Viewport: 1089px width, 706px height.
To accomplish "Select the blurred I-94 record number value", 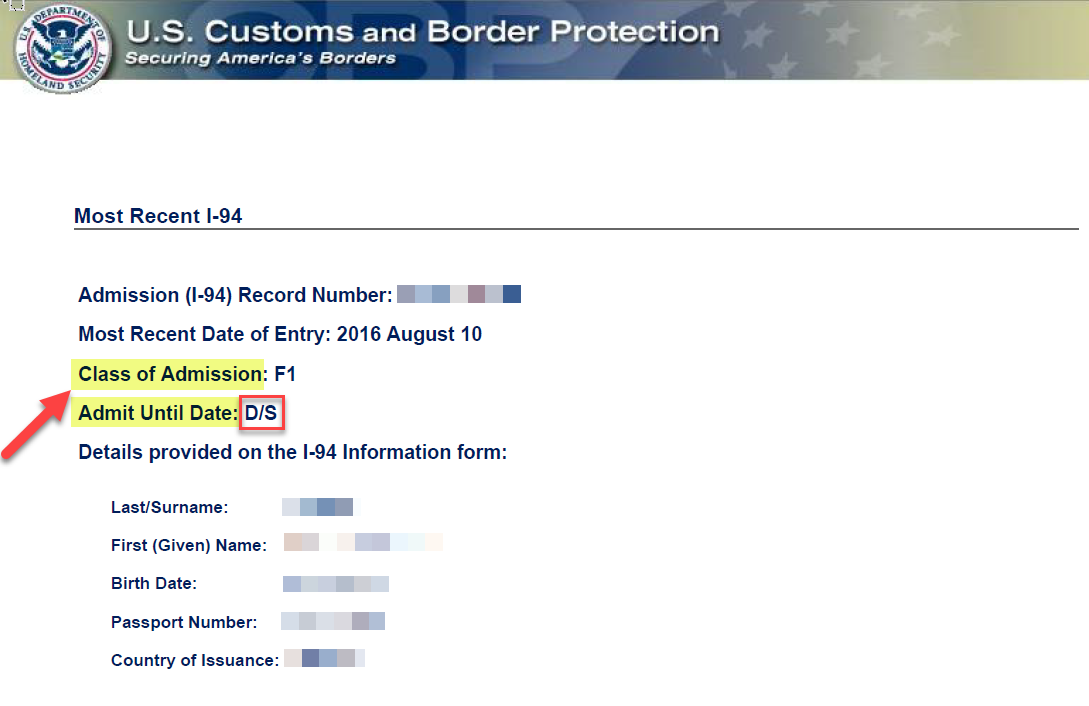I will (x=459, y=295).
